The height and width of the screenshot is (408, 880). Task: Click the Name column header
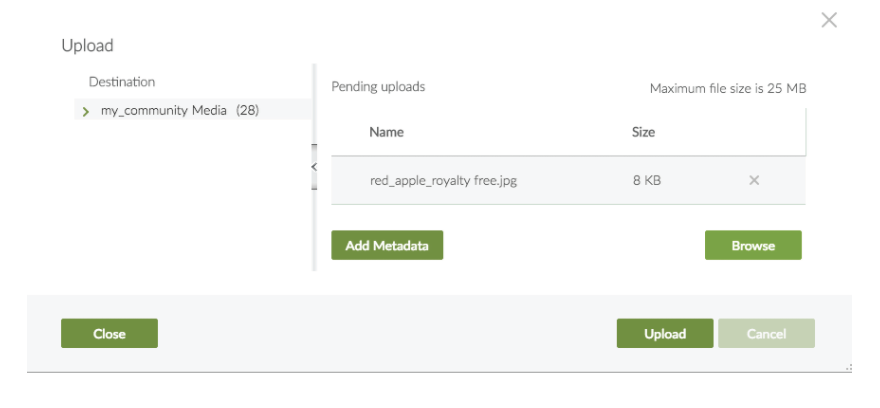coord(386,131)
